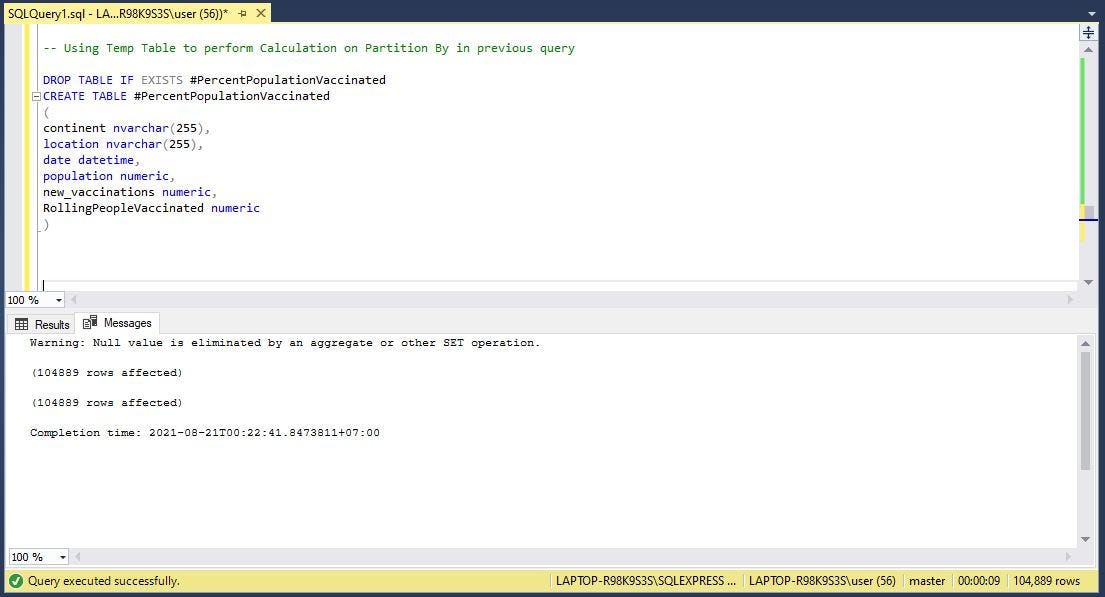
Task: Click messages horizontal scroll right arrow
Action: (x=1070, y=557)
